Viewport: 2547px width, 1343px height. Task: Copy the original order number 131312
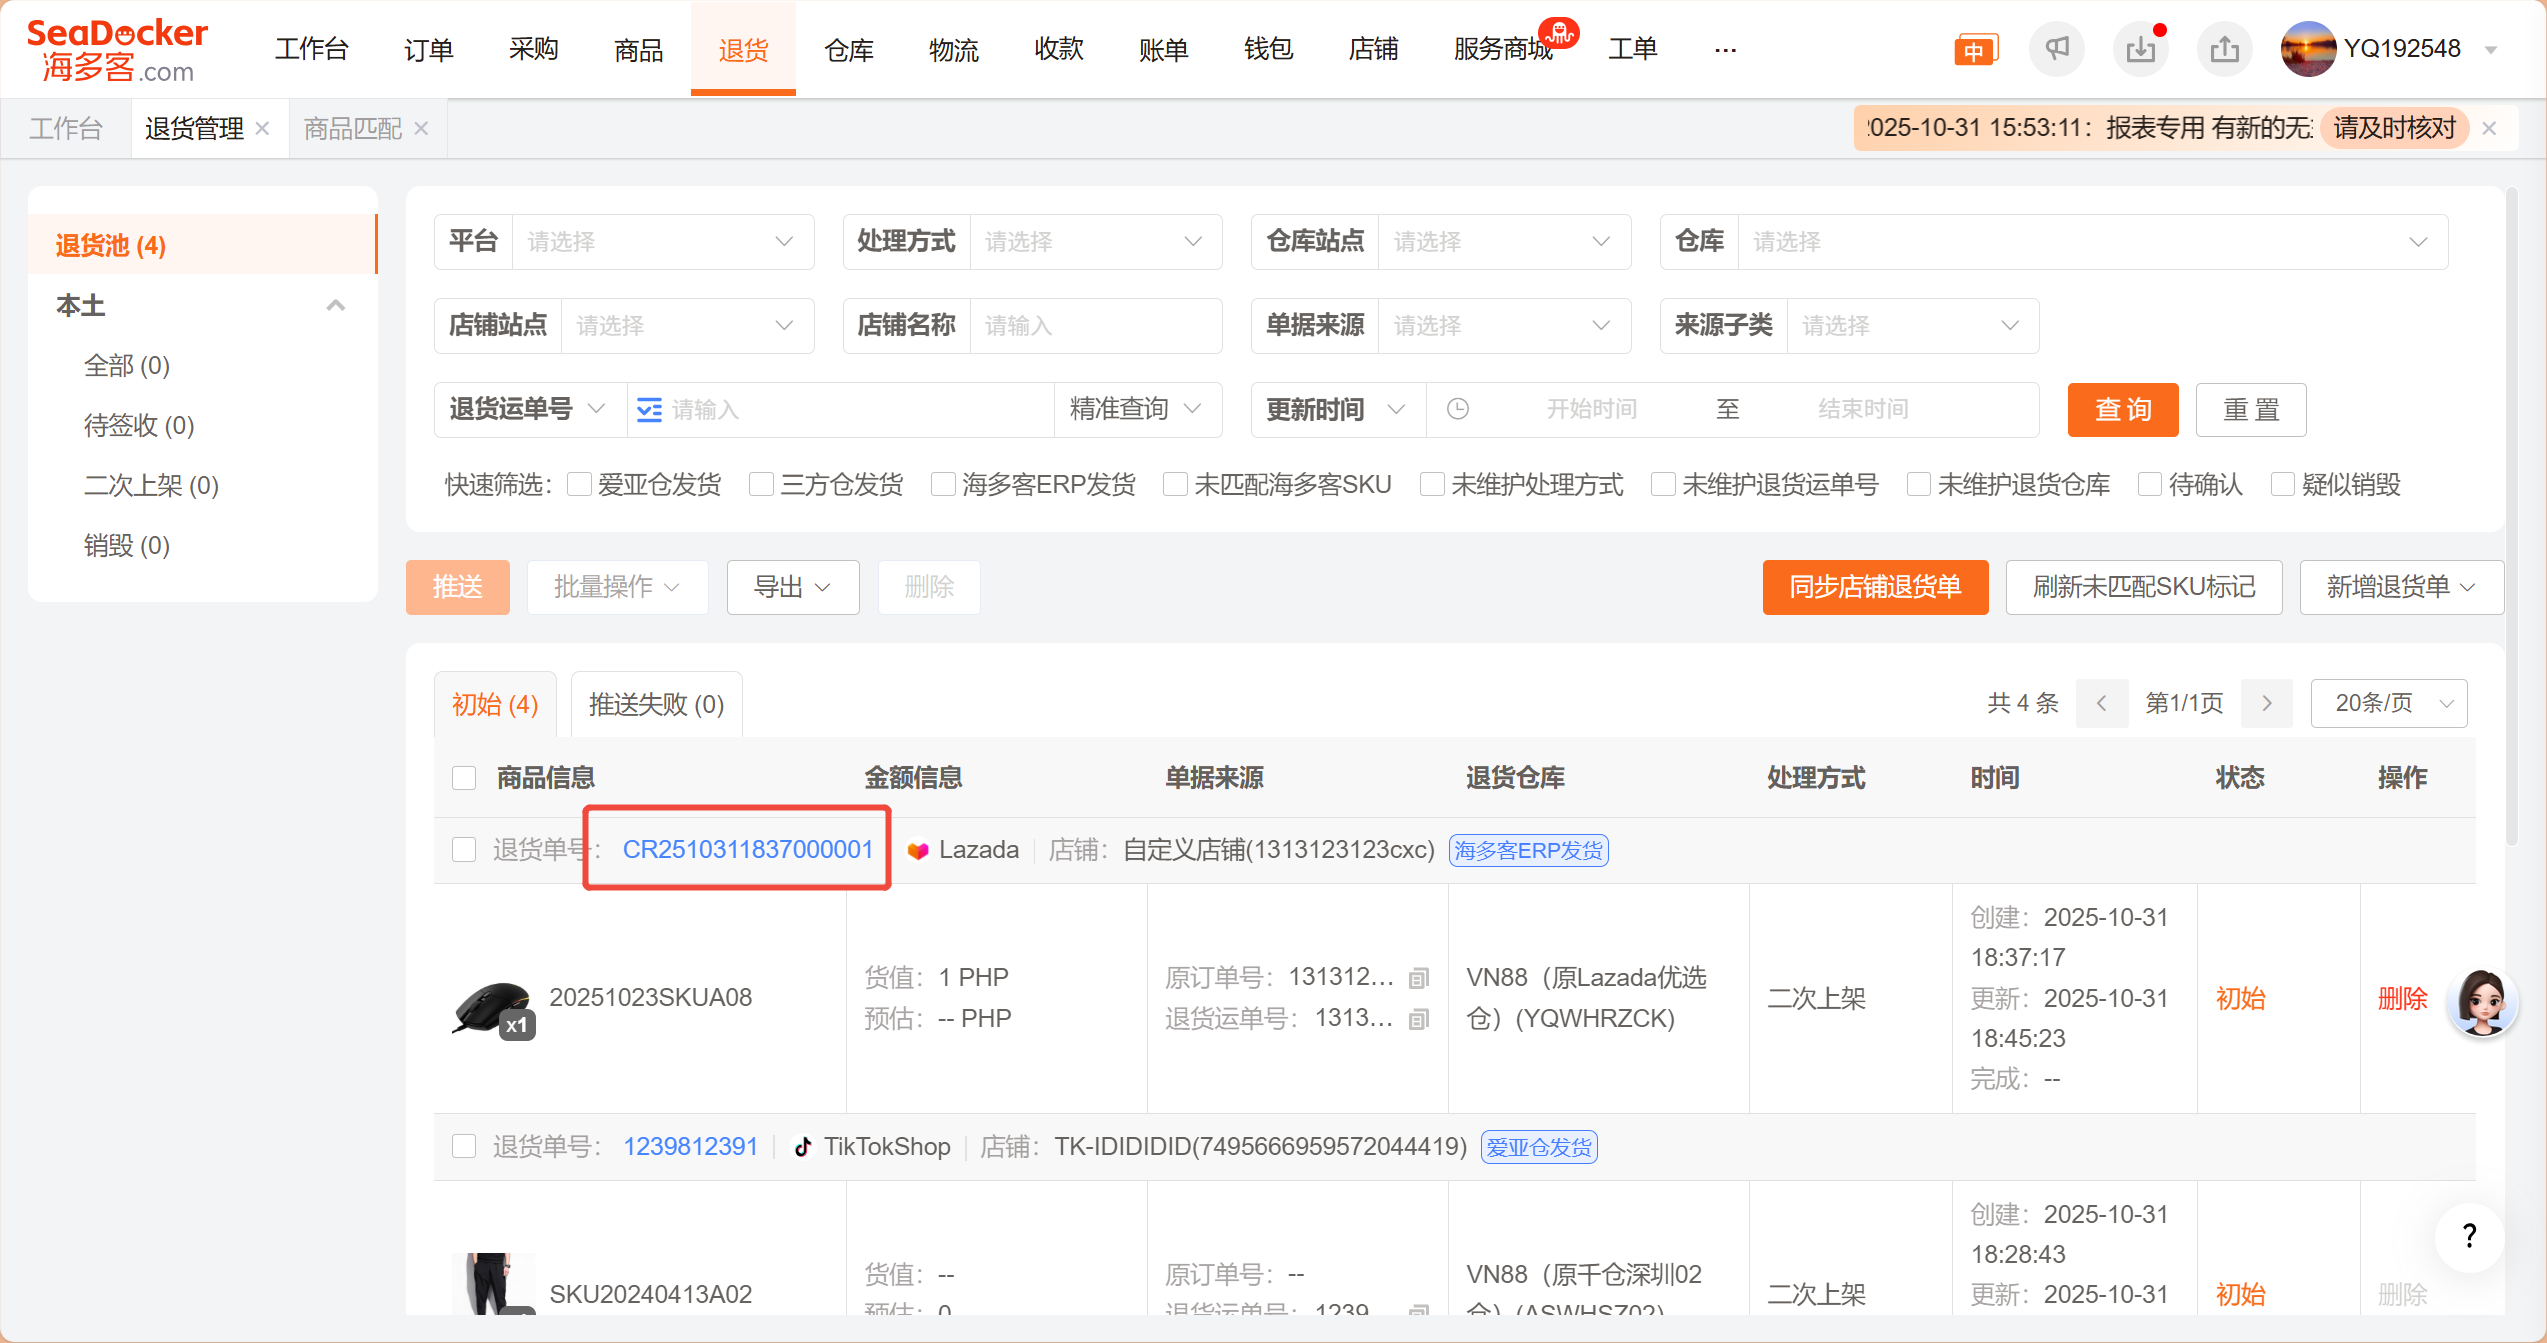click(x=1418, y=978)
